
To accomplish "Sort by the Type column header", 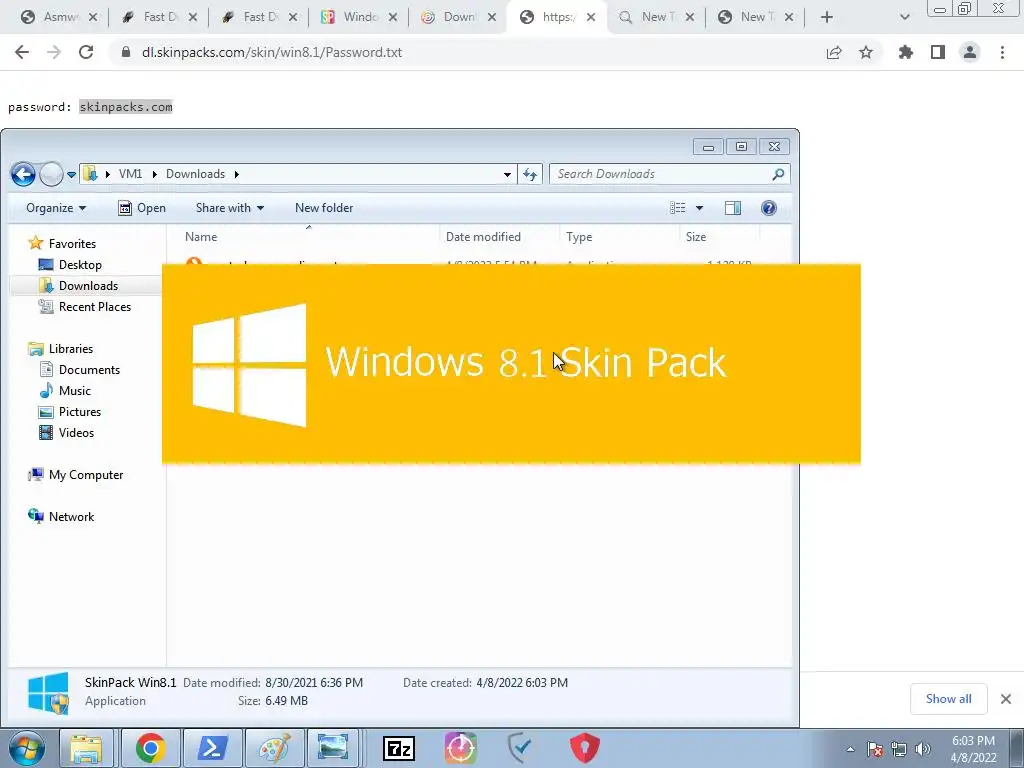I will (619, 236).
